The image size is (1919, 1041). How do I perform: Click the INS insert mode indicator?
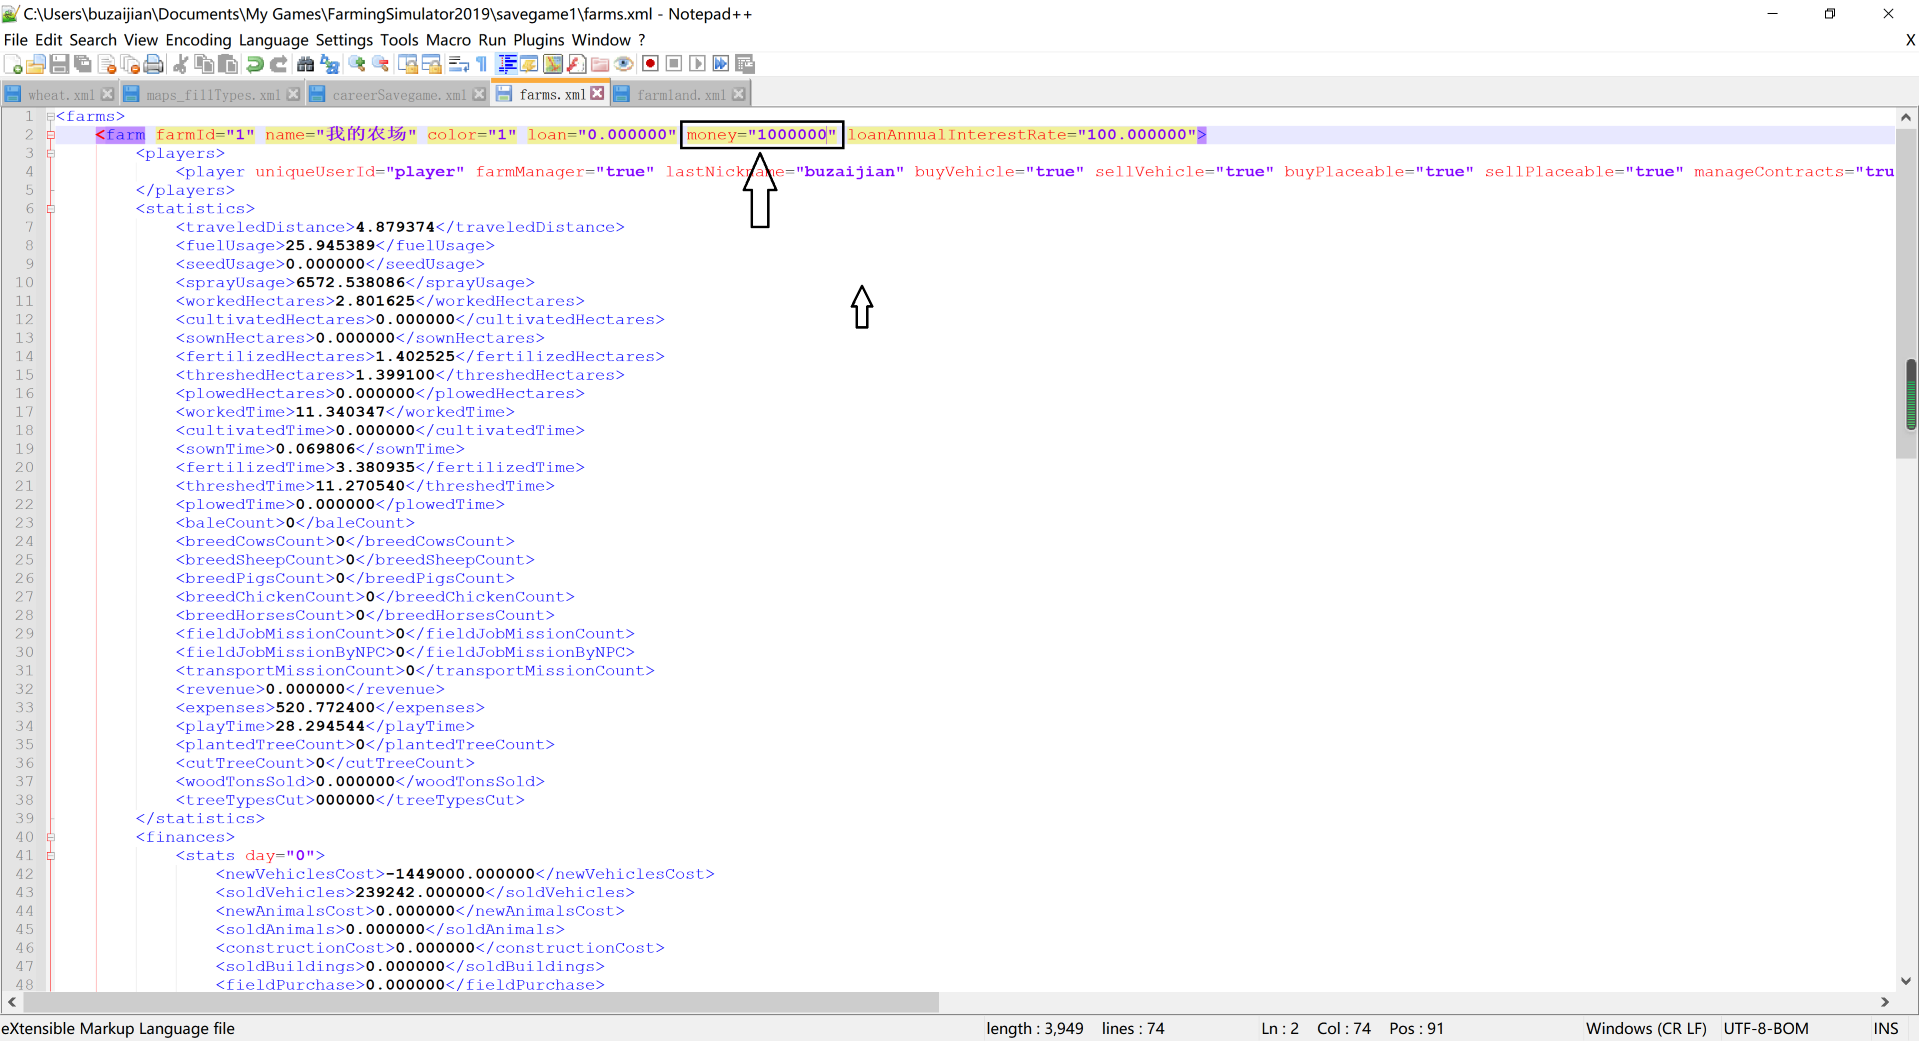[1886, 1029]
